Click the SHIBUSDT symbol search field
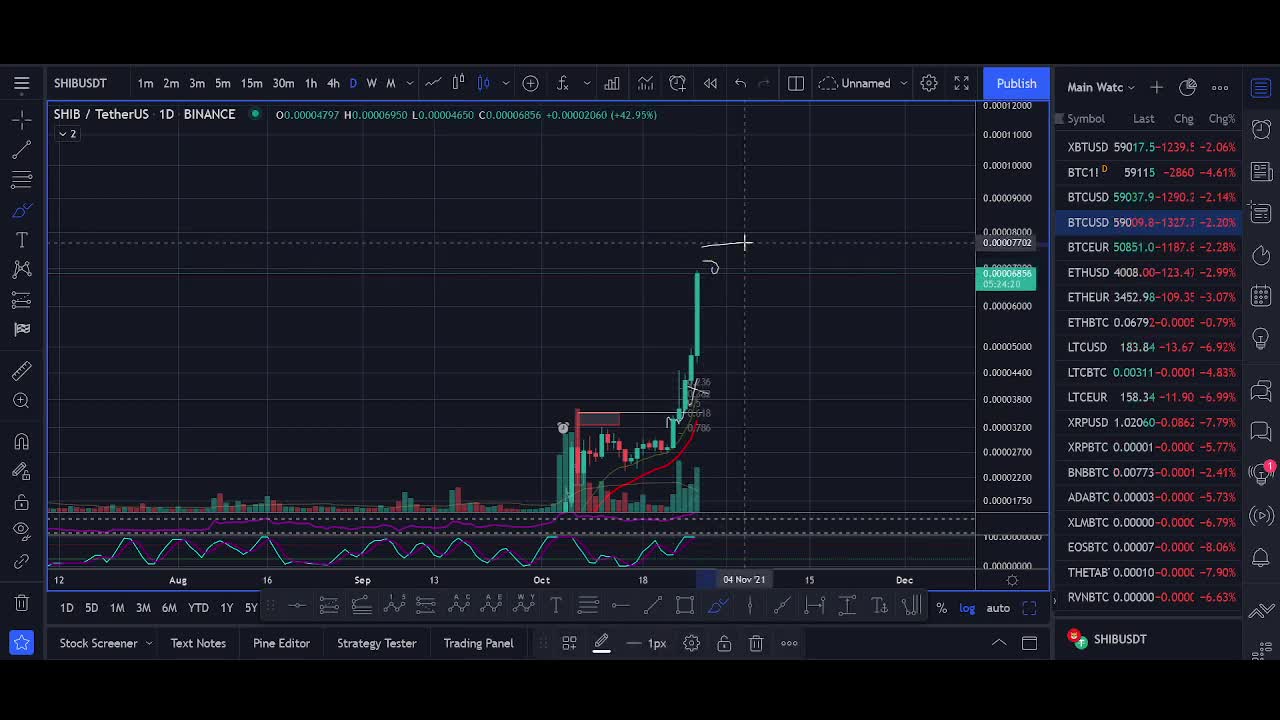This screenshot has width=1280, height=720. (80, 83)
